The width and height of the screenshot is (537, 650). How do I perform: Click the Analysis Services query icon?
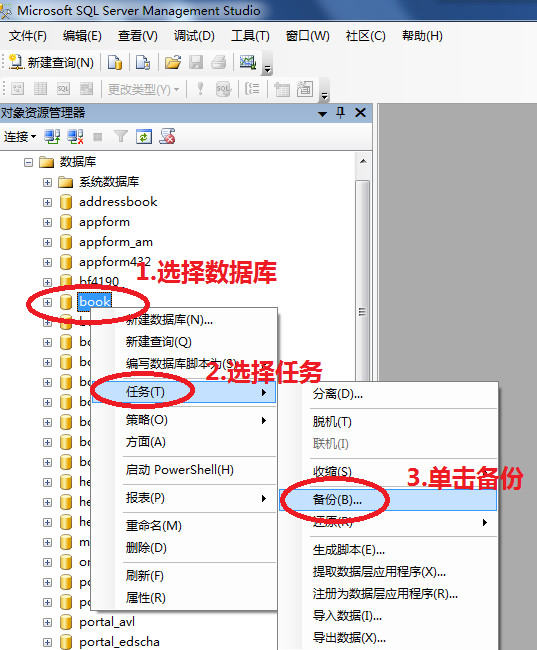pyautogui.click(x=143, y=63)
